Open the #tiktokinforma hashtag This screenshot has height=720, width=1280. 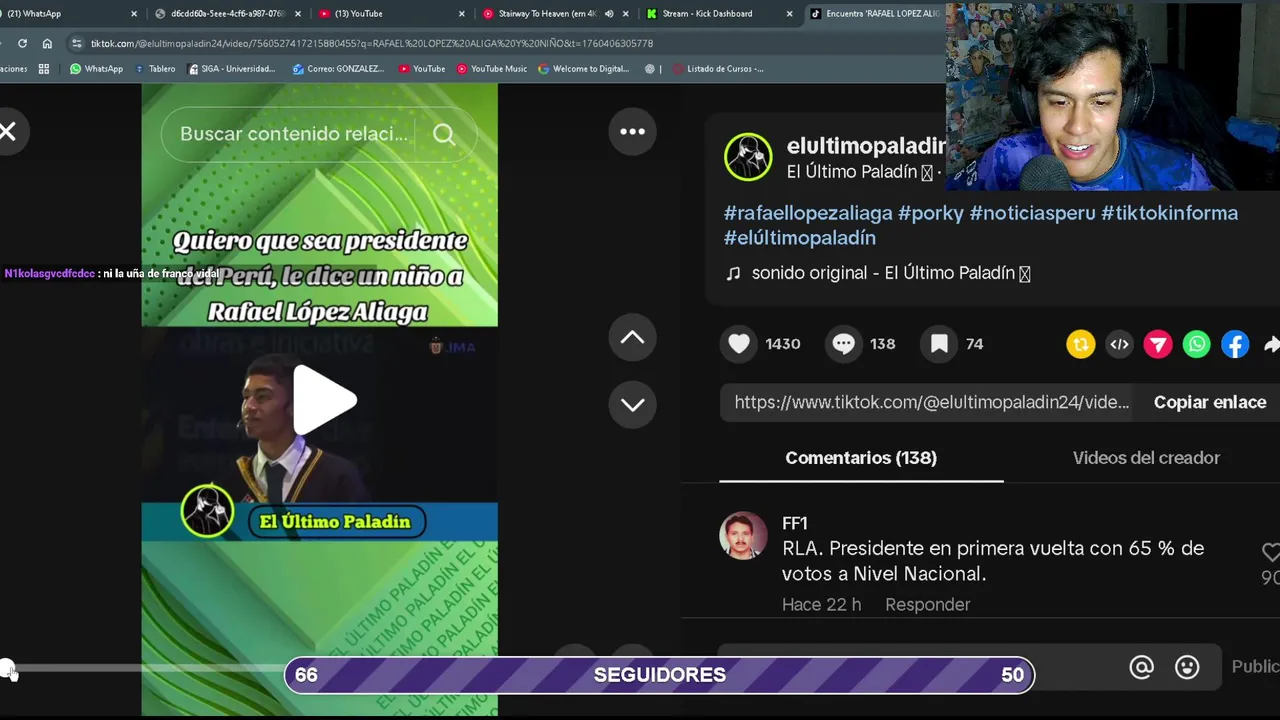[1169, 213]
